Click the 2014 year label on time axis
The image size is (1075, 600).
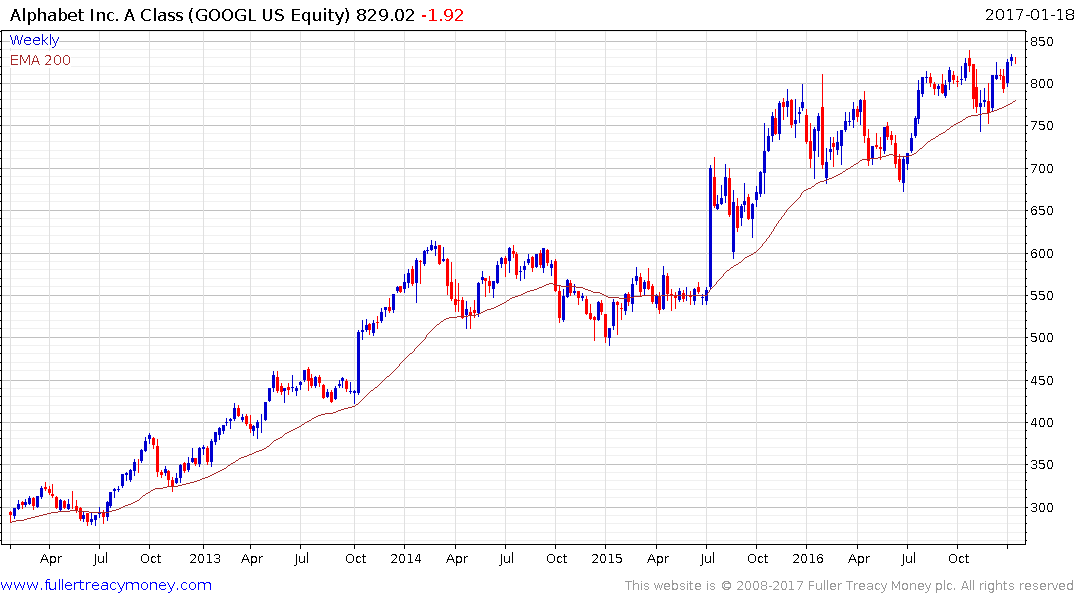(x=406, y=559)
